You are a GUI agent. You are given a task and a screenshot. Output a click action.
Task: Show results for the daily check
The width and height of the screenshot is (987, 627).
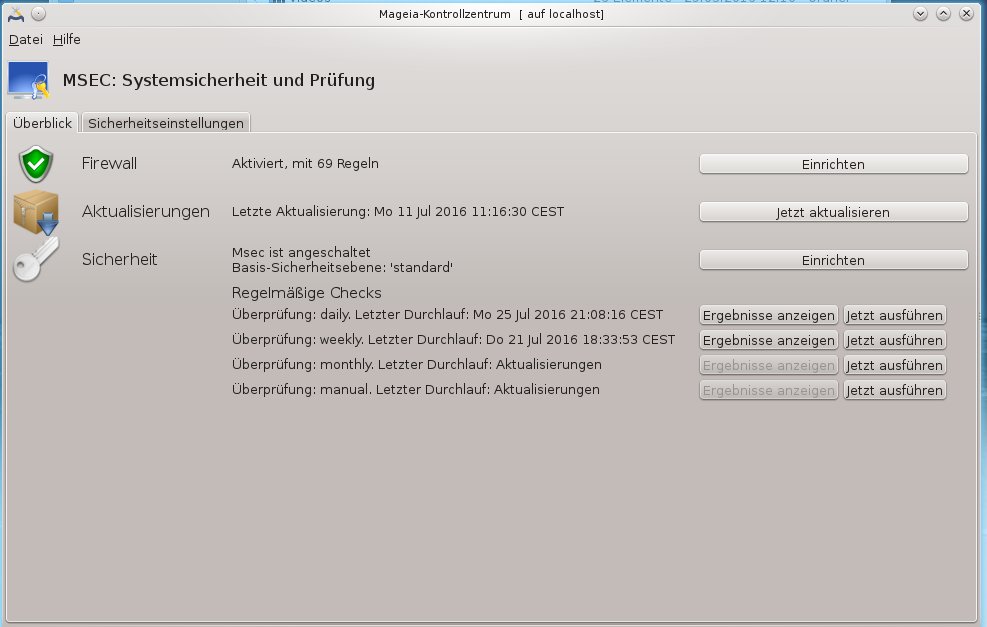tap(769, 315)
